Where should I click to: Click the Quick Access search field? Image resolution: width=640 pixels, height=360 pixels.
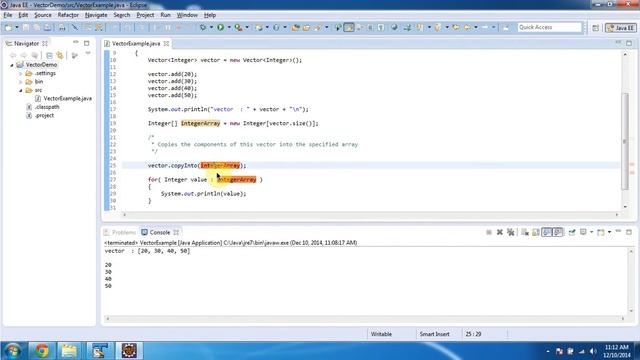[549, 27]
